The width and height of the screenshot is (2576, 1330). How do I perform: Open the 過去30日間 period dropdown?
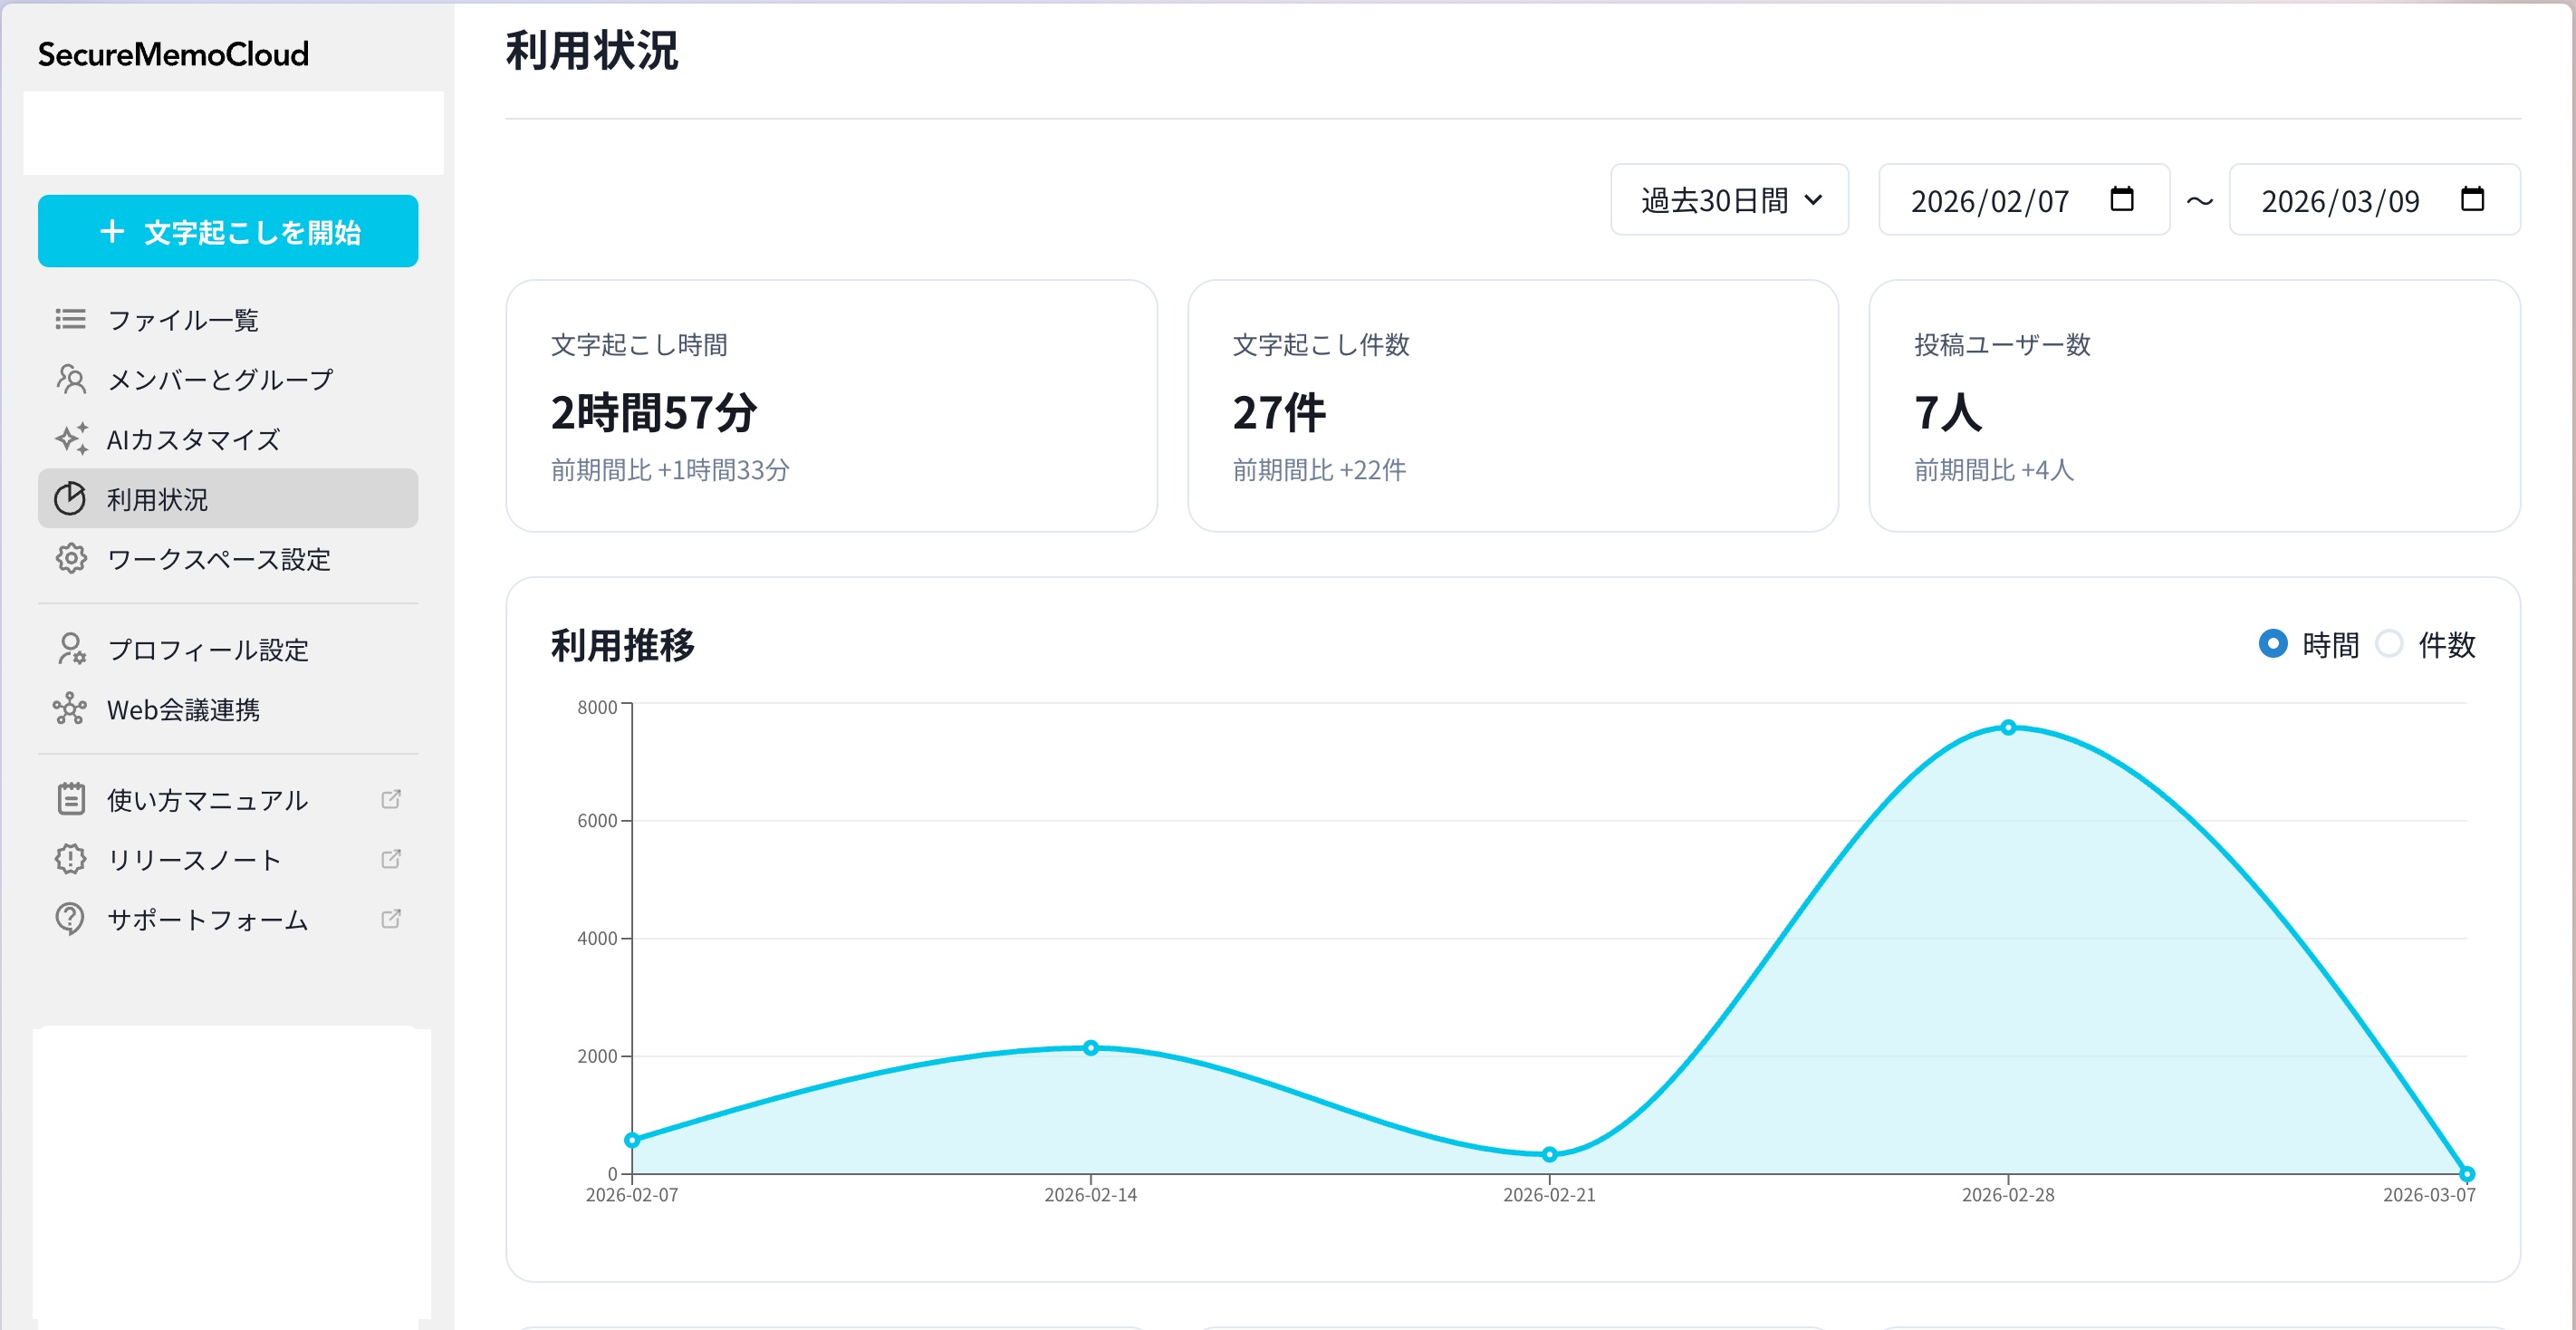[1729, 200]
